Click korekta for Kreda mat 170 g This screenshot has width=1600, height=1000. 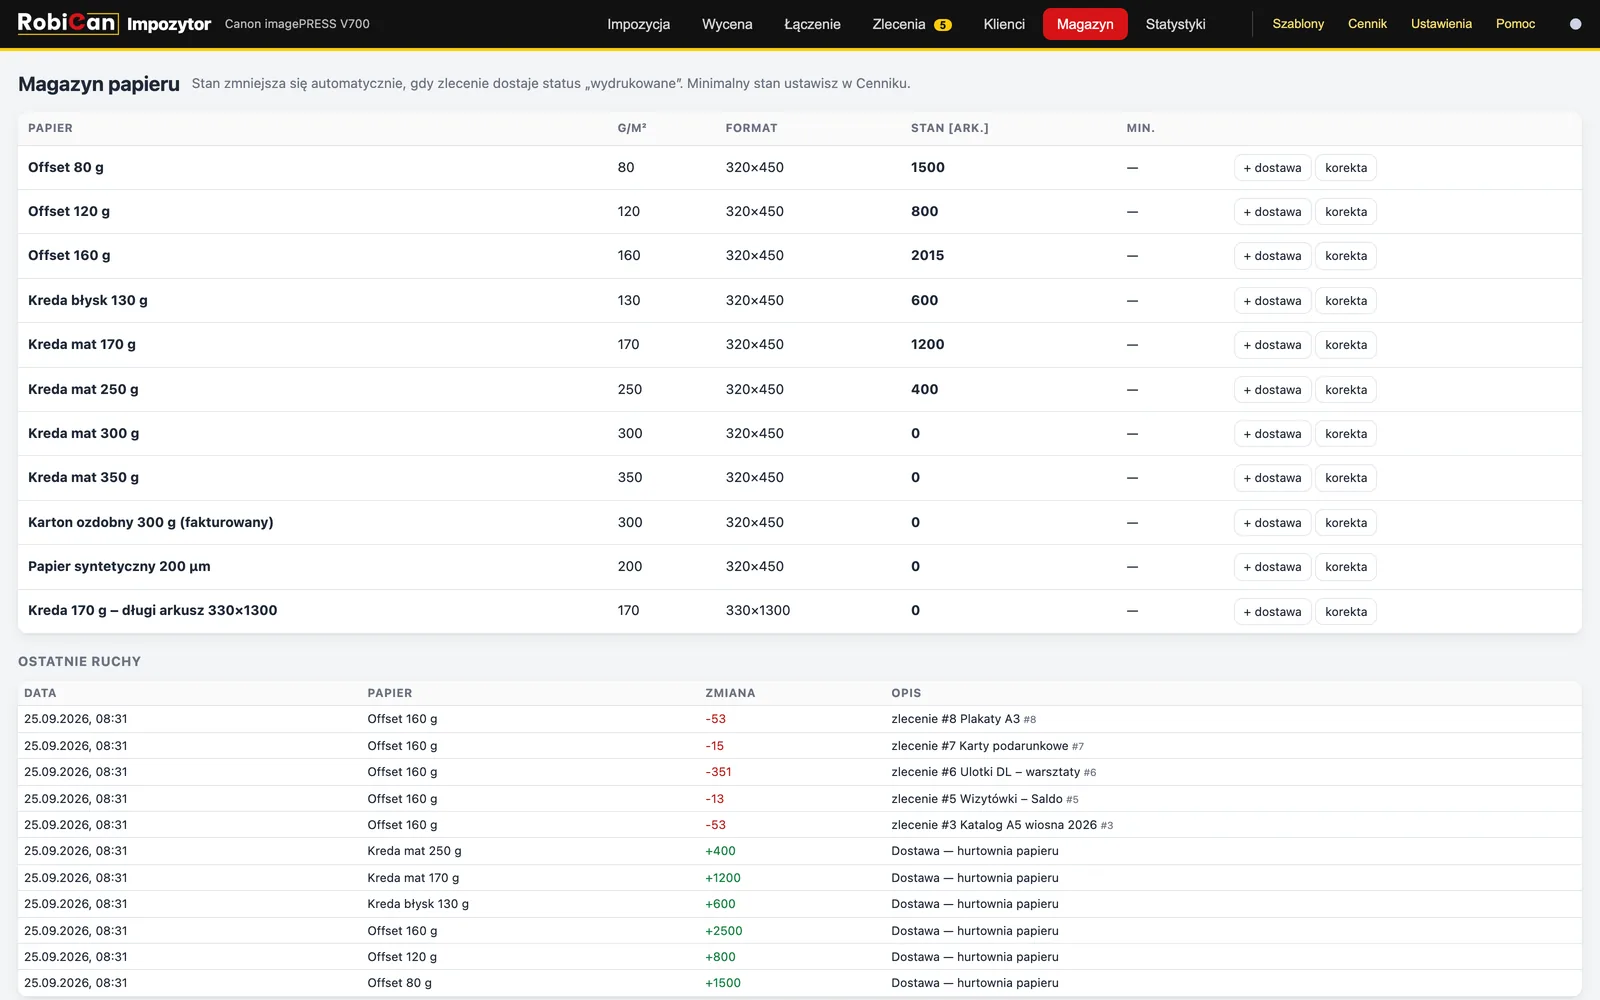click(x=1345, y=345)
